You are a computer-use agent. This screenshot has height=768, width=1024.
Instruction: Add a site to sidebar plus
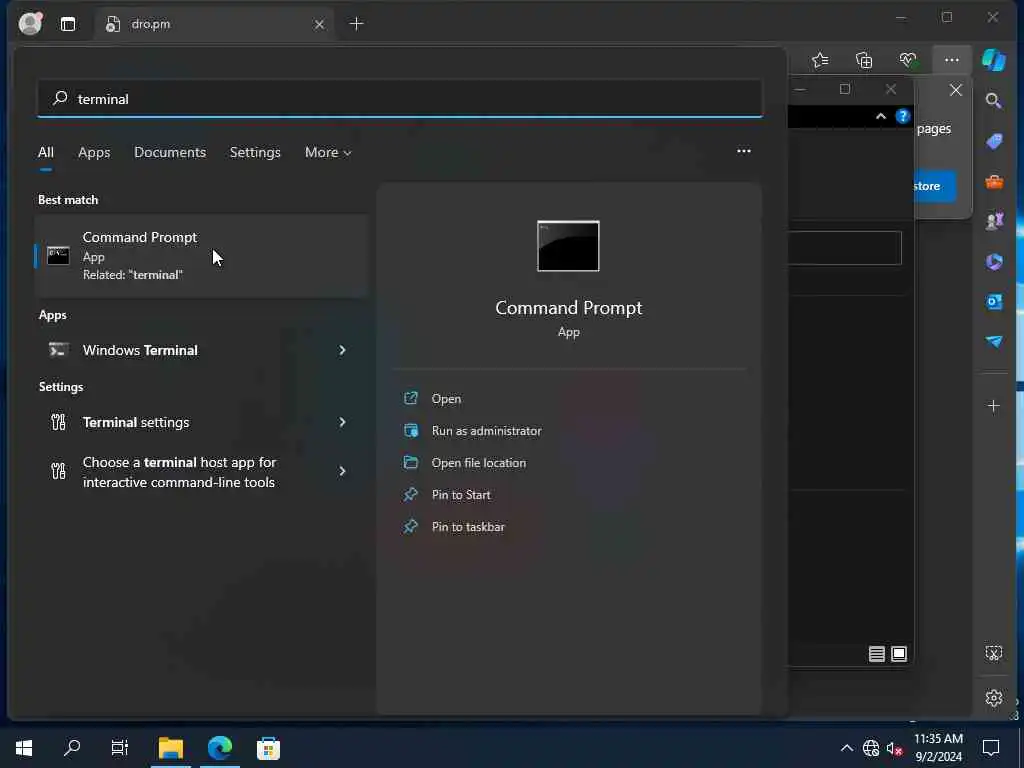(993, 406)
